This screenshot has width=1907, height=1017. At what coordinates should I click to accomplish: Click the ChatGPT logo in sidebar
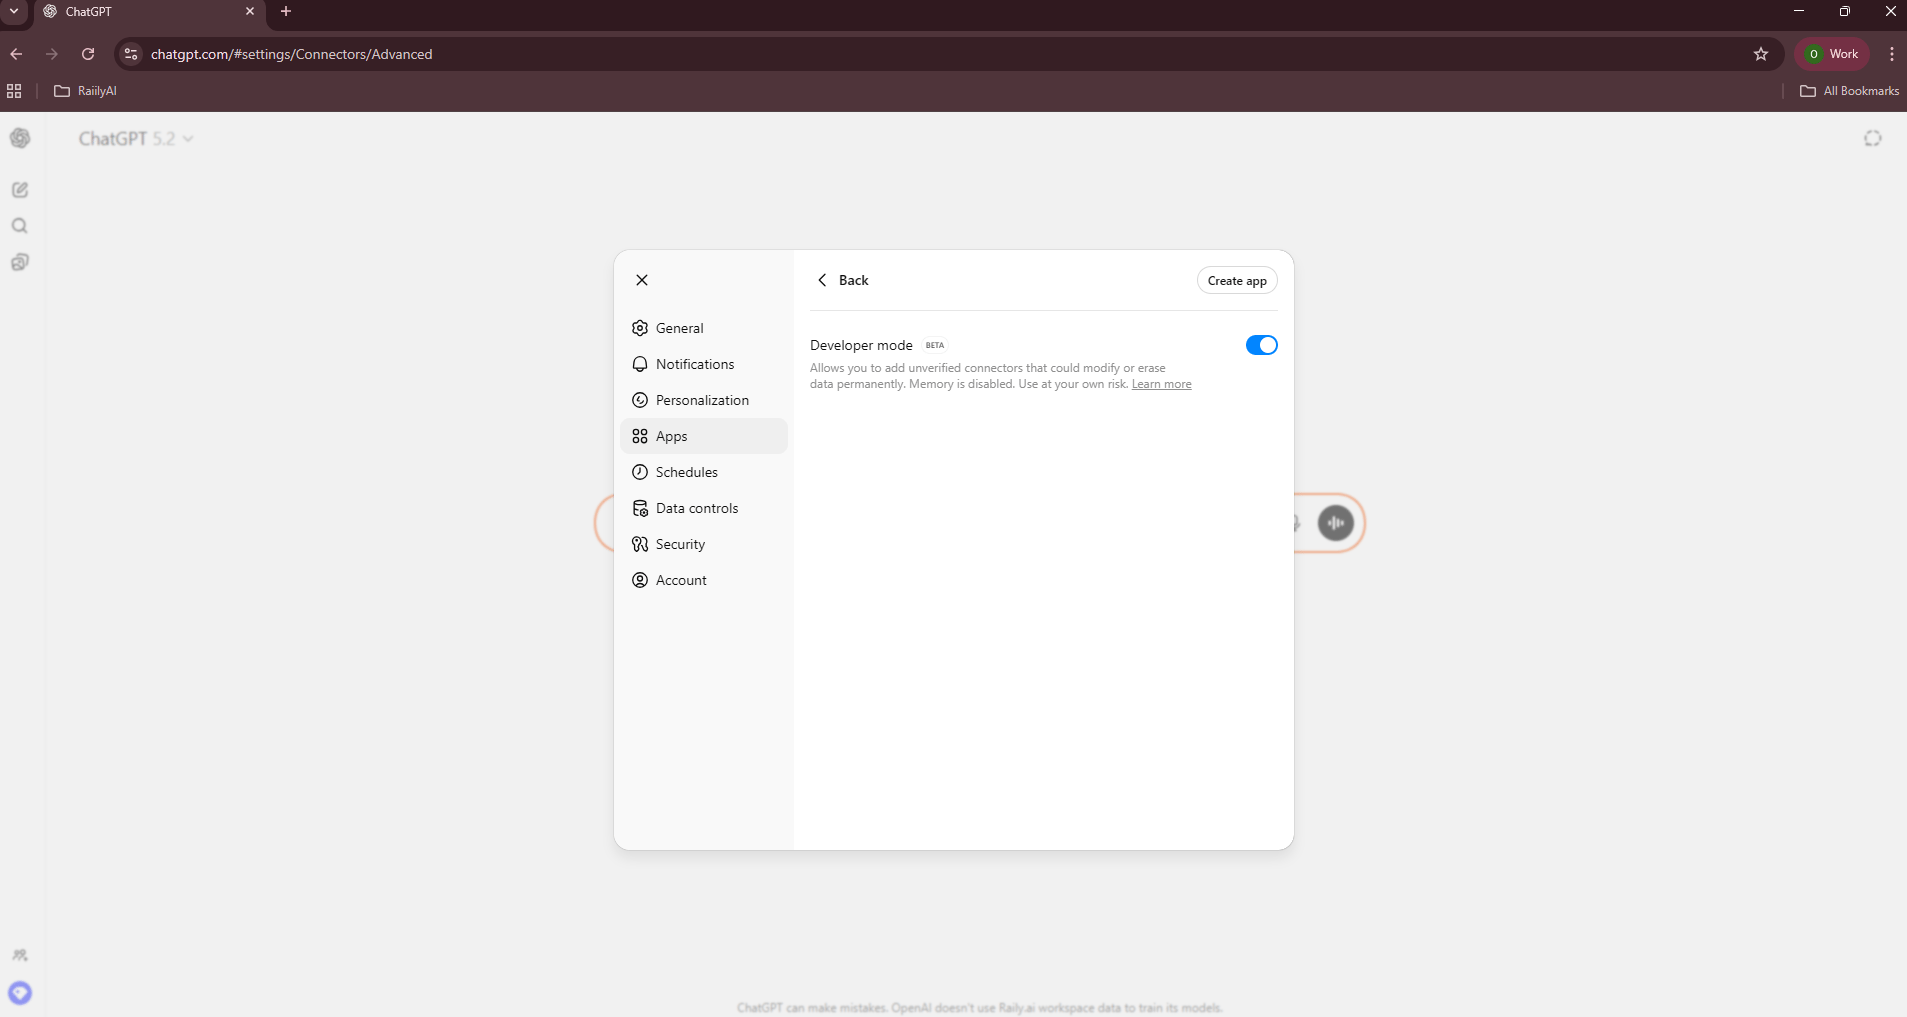20,138
